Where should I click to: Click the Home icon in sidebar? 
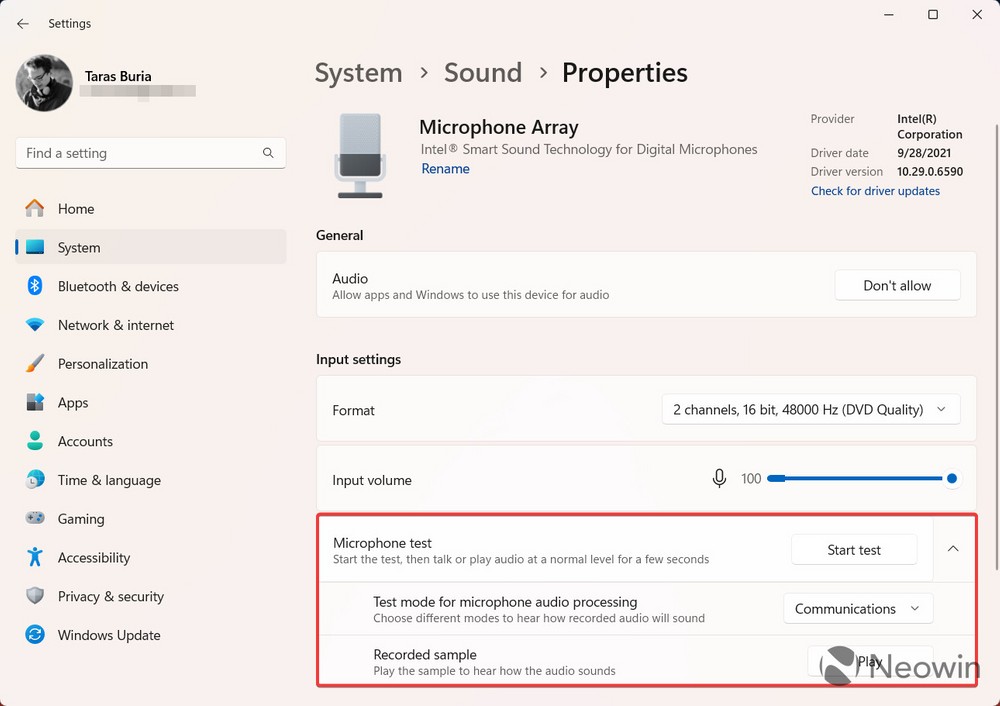pos(35,209)
